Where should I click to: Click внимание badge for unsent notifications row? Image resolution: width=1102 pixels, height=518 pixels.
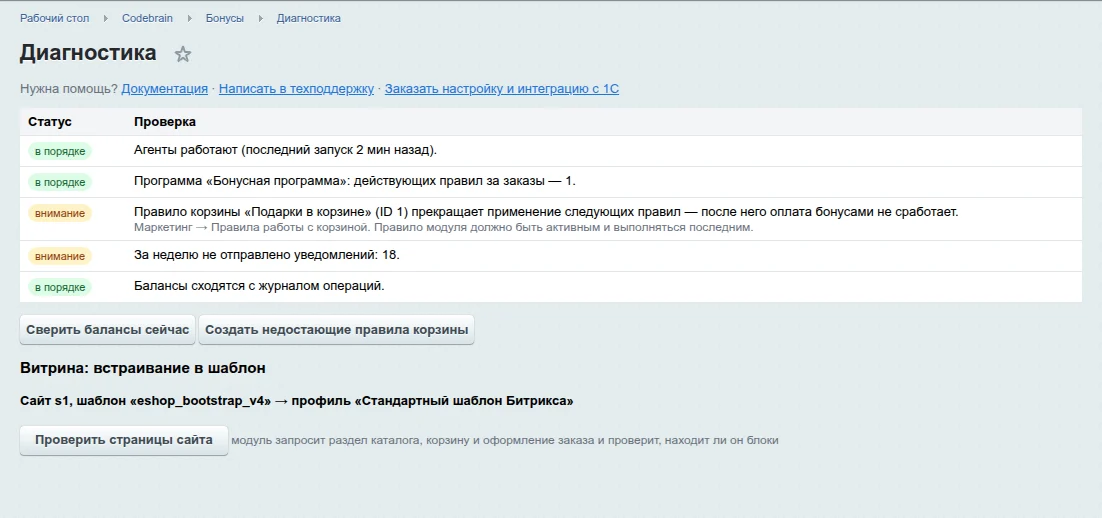[60, 257]
